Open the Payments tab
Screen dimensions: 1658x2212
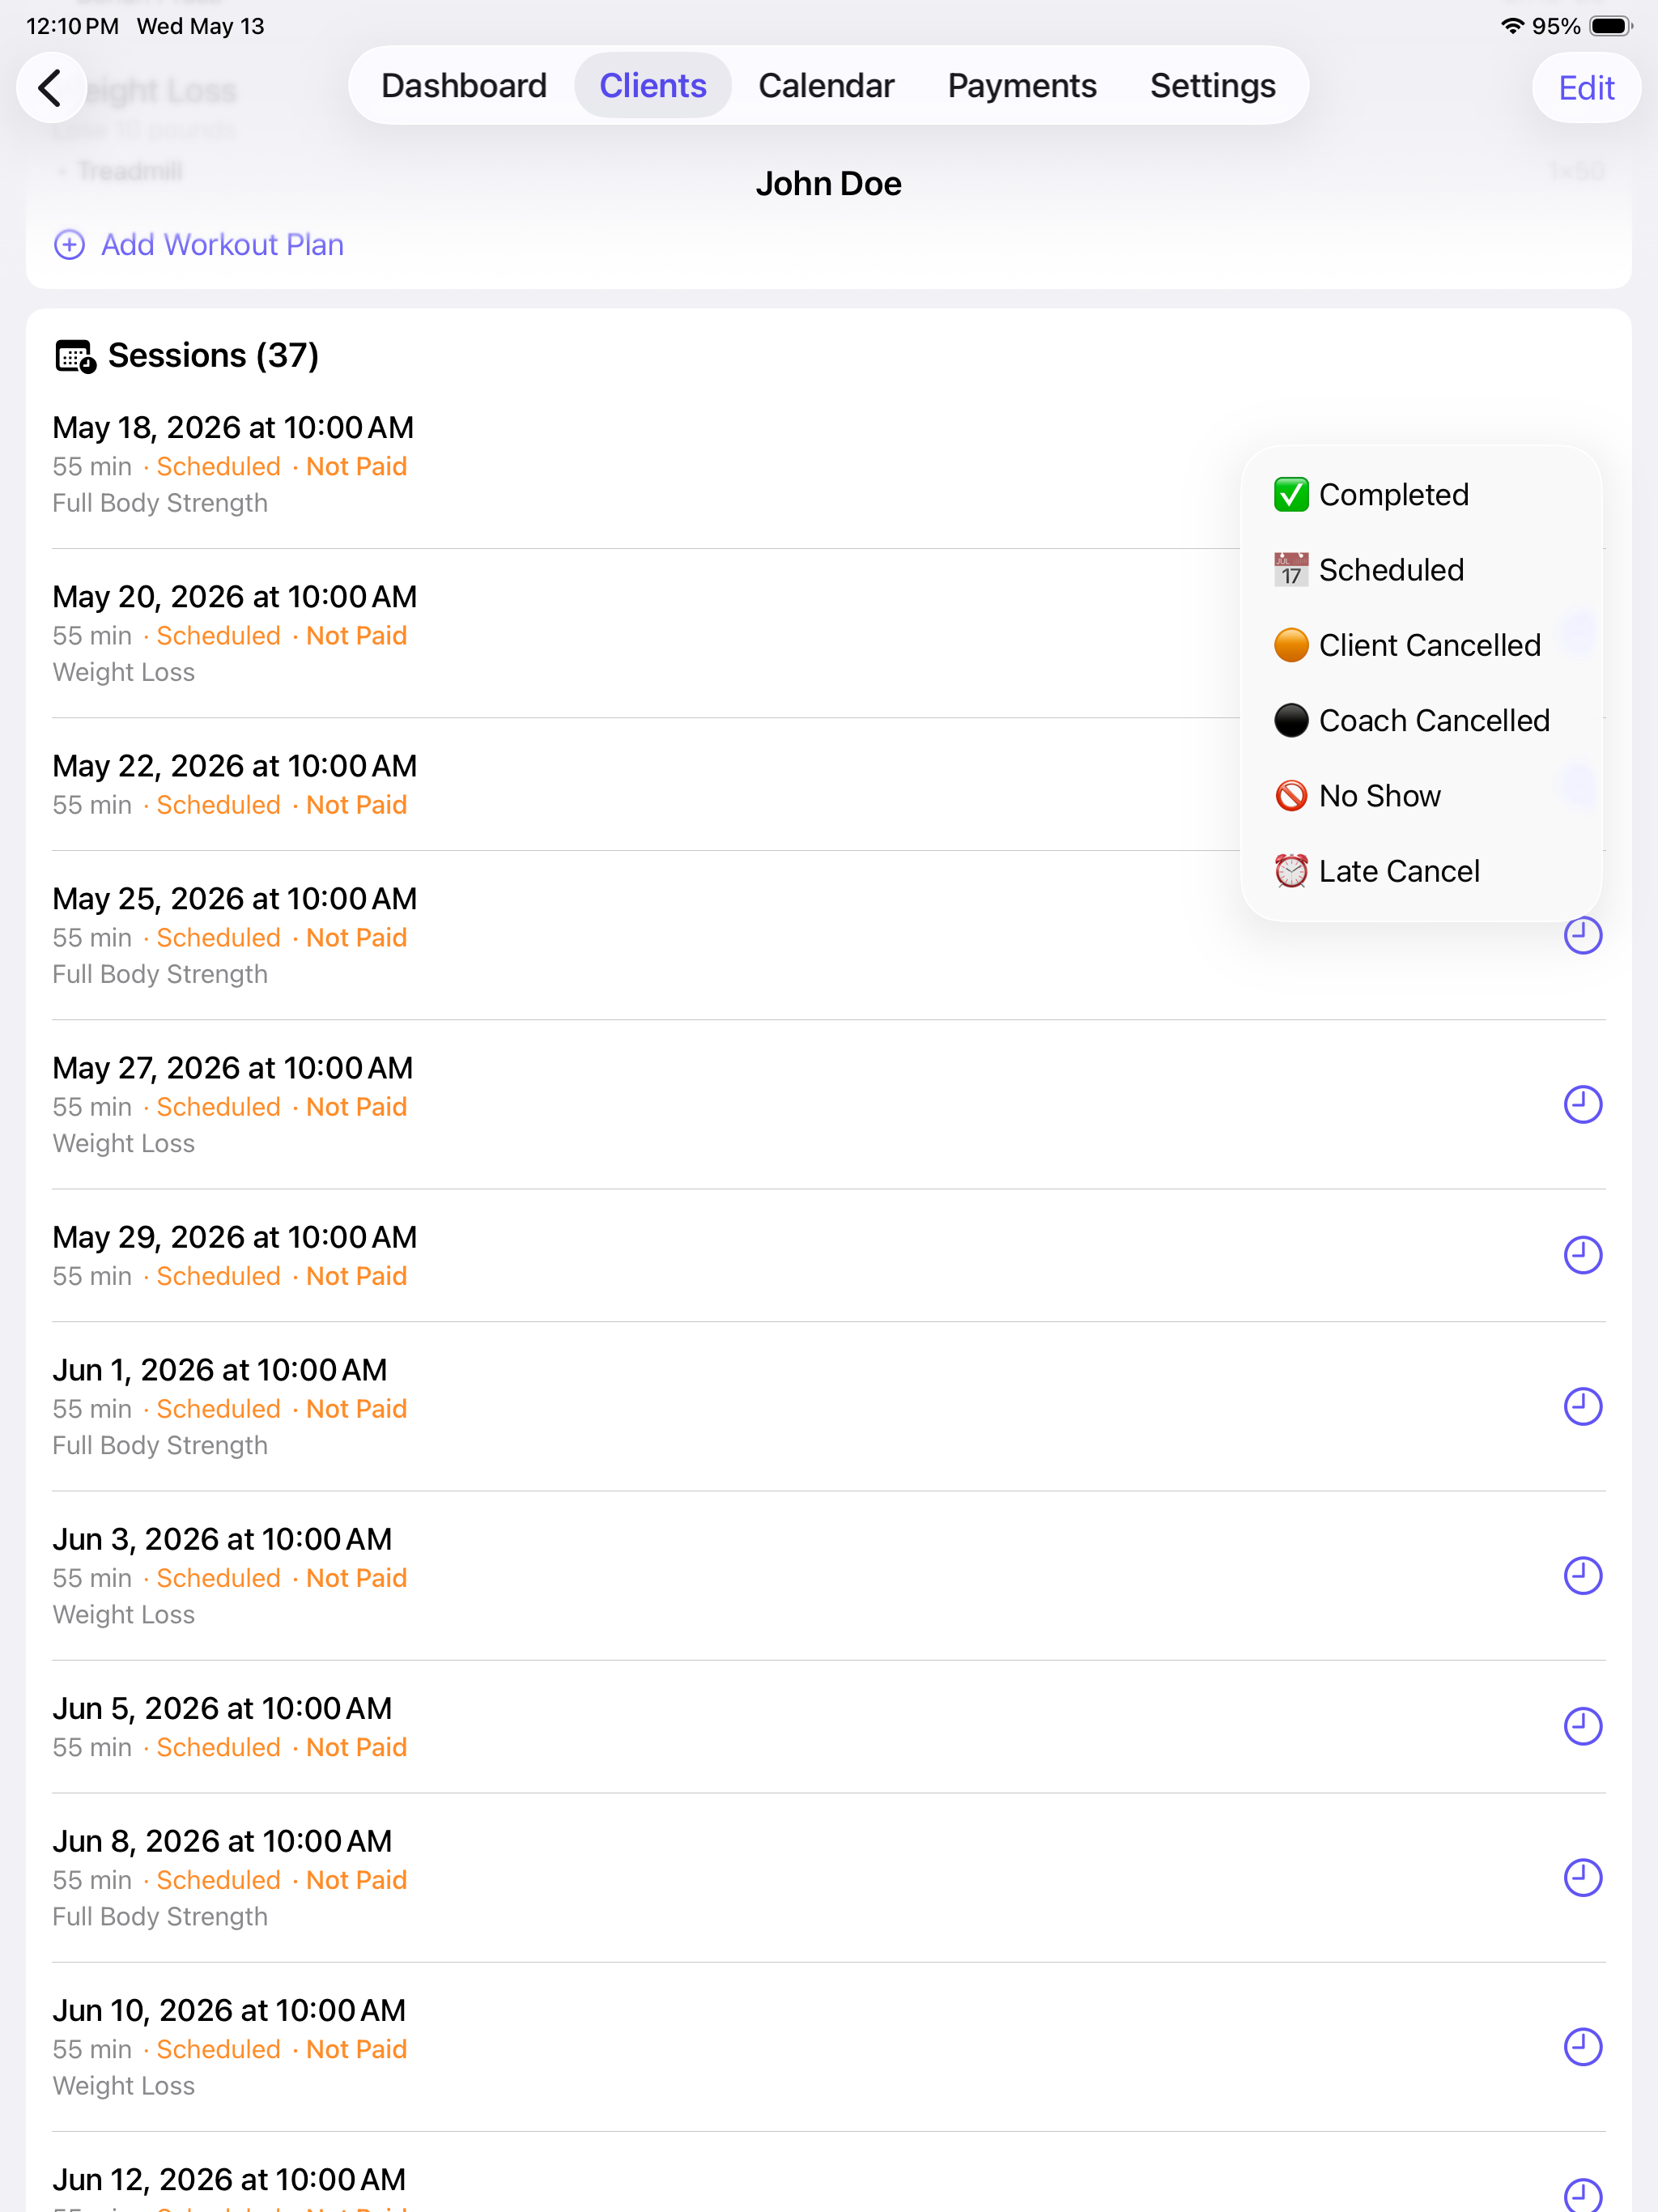1022,86
